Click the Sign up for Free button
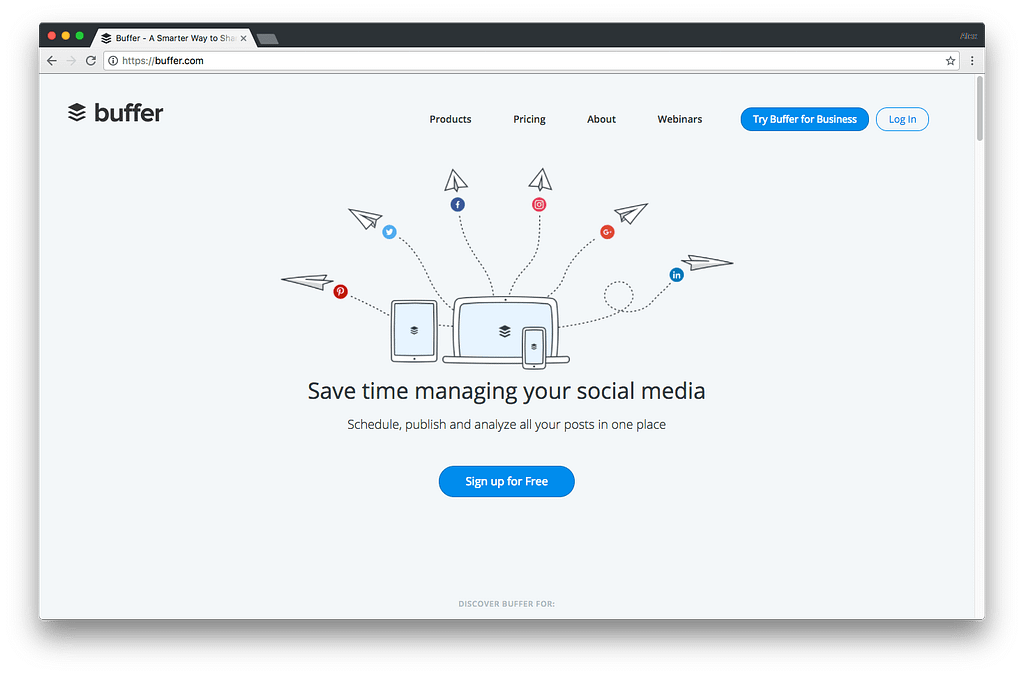The image size is (1024, 675). (507, 481)
